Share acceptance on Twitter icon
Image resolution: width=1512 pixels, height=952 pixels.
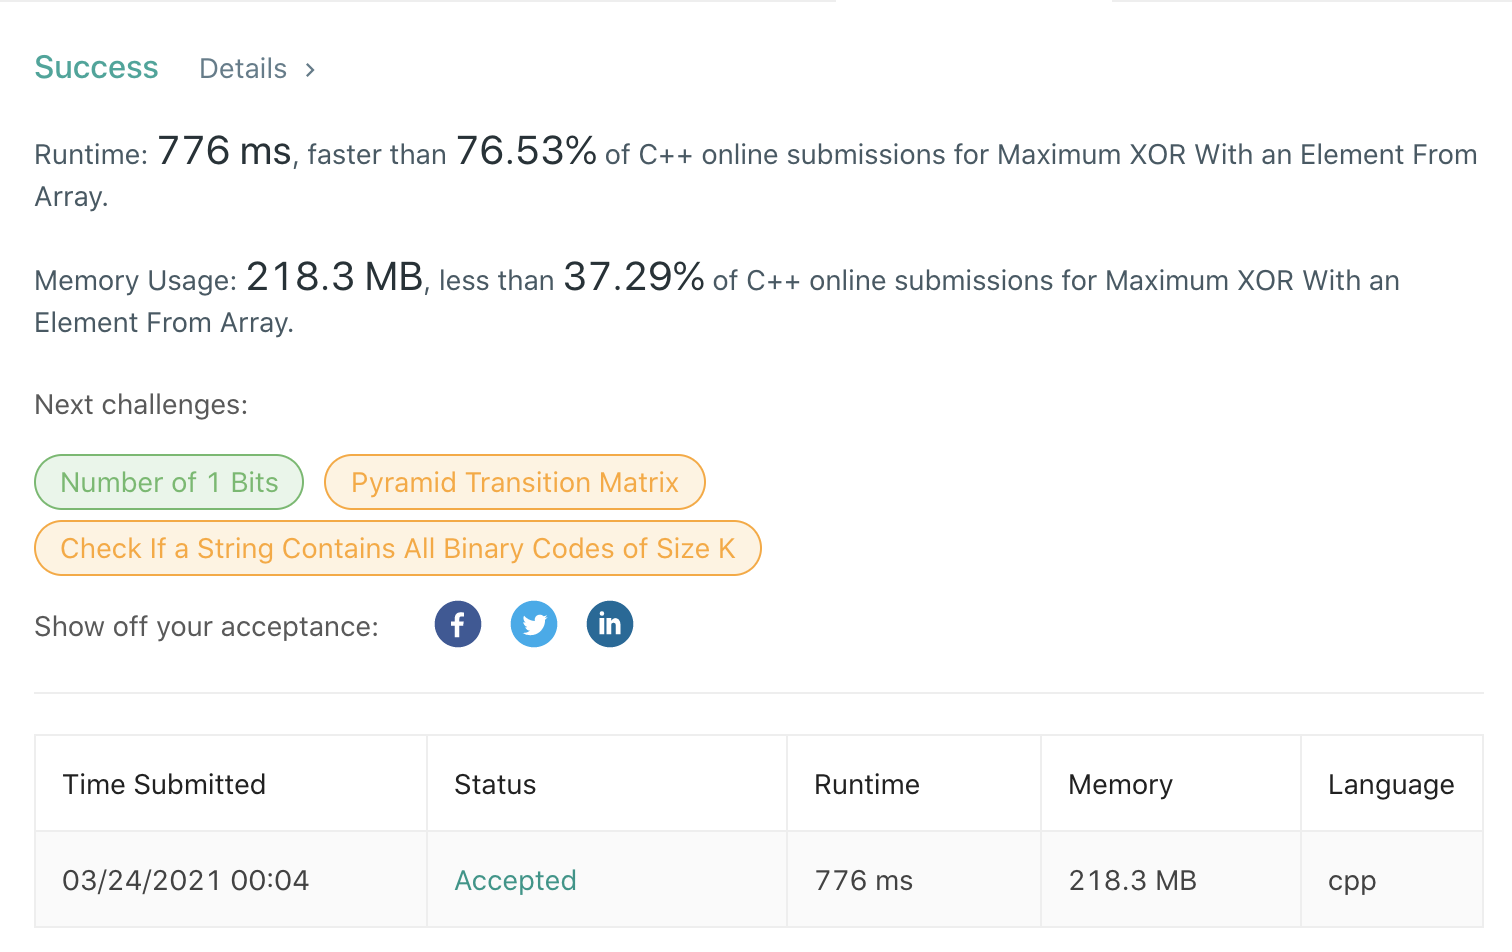point(534,625)
